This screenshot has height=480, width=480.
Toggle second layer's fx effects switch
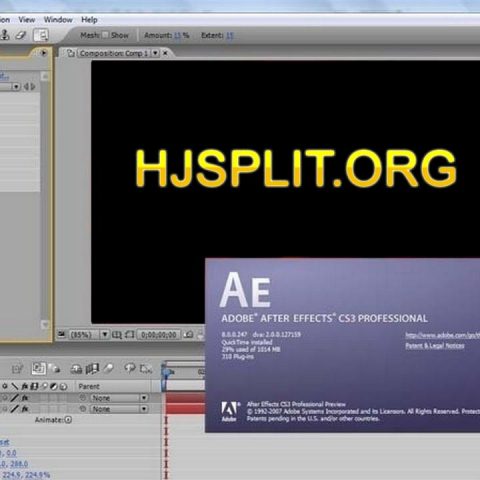pos(25,409)
